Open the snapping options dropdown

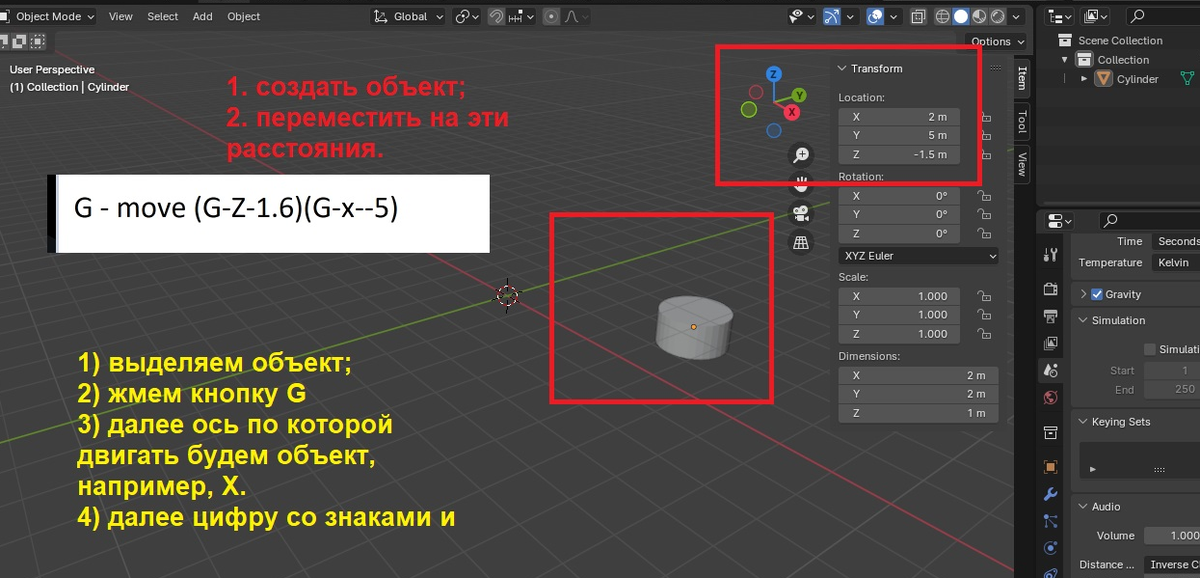point(523,16)
